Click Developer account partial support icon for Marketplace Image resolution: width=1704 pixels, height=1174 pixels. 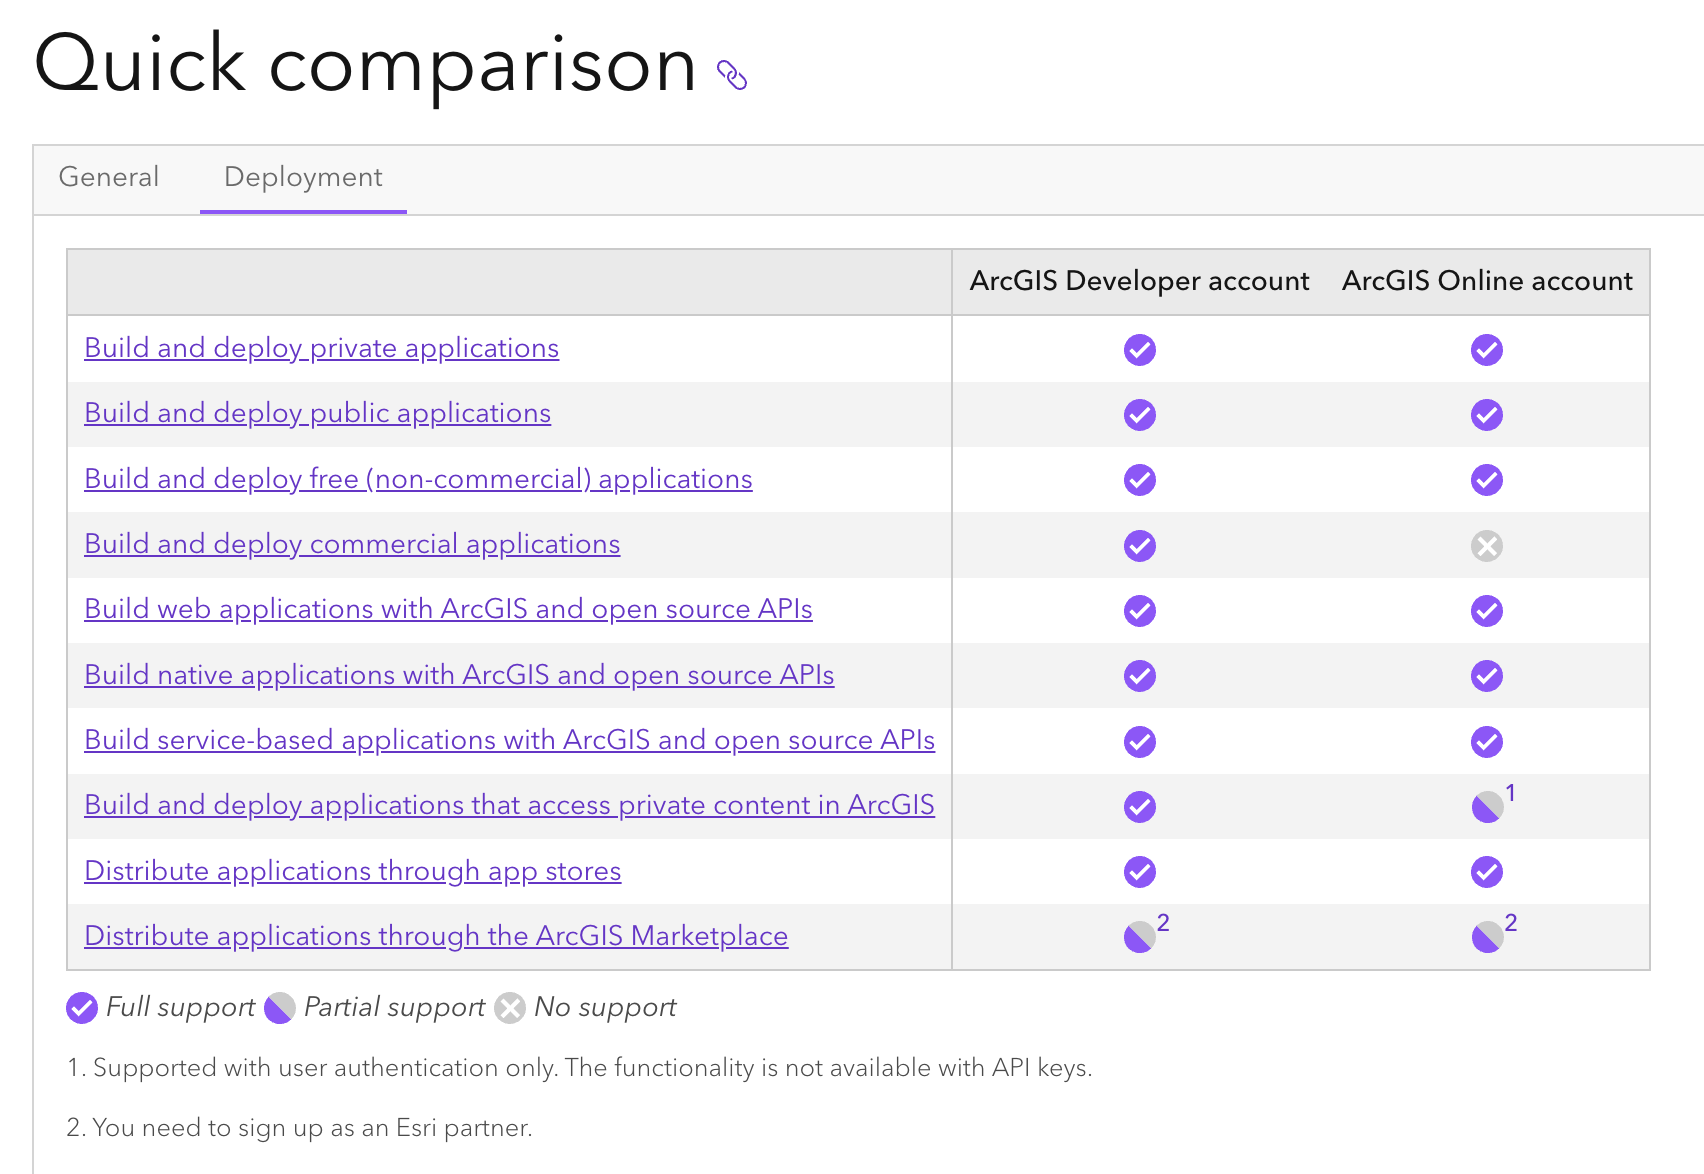tap(1139, 937)
